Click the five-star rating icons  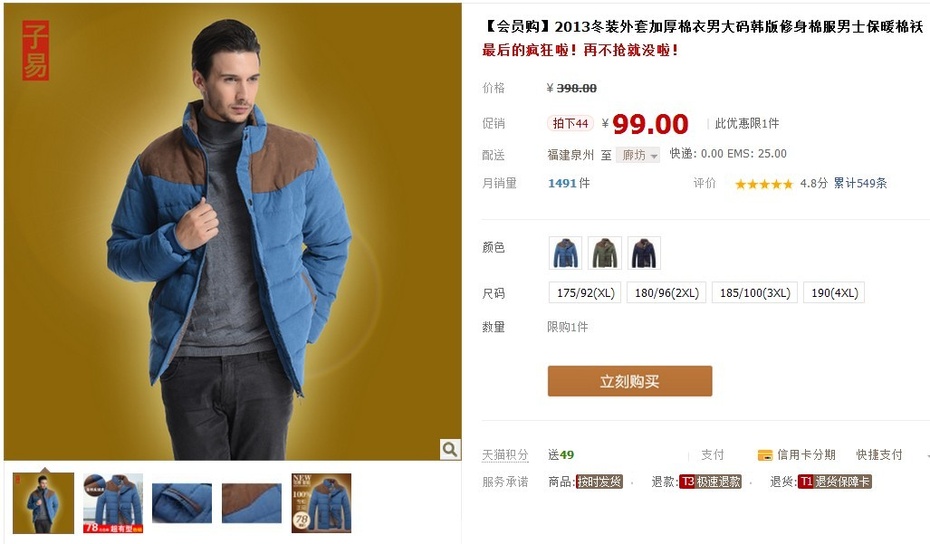[x=763, y=184]
